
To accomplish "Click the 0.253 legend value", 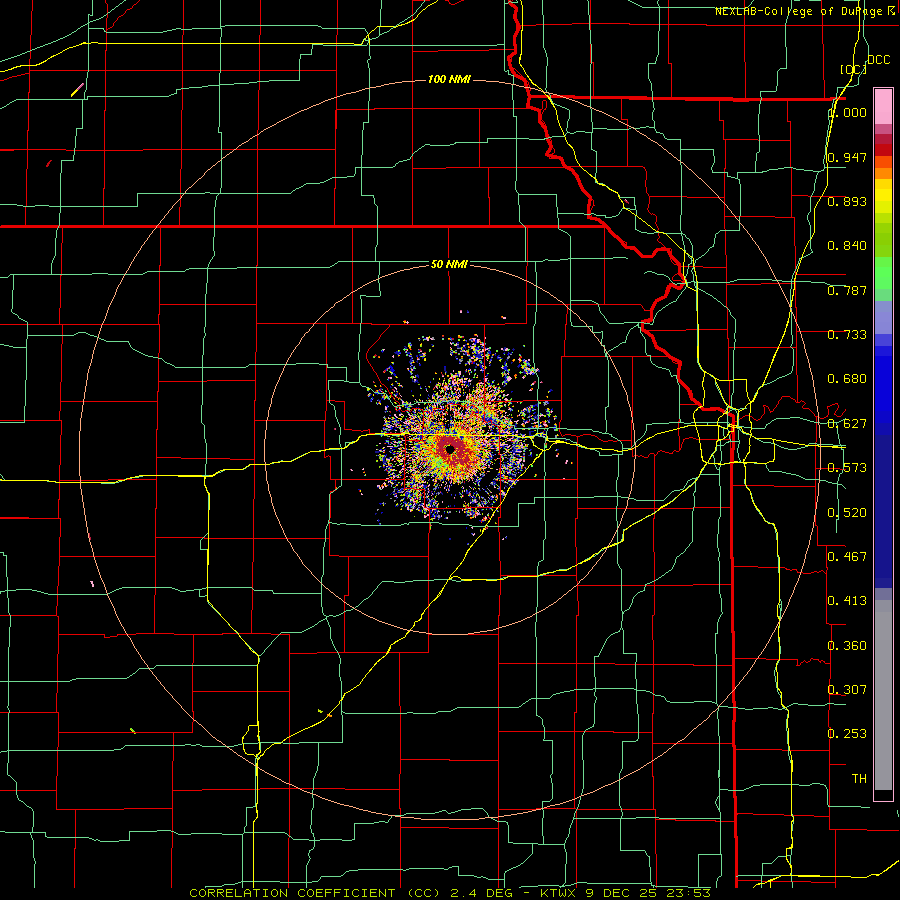I will coord(847,734).
